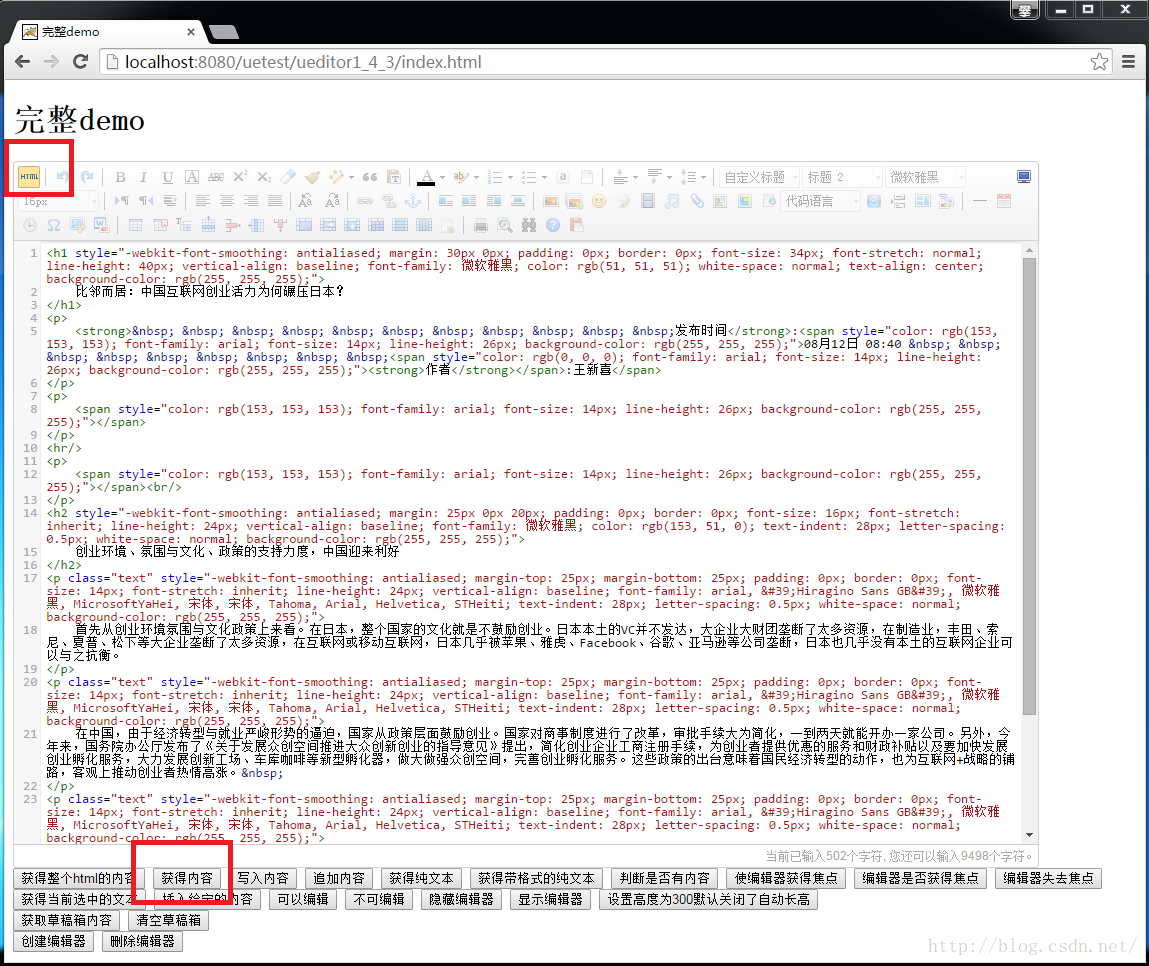This screenshot has height=966, width=1149.
Task: Open the ordered list style dropdown arrow
Action: click(x=510, y=177)
